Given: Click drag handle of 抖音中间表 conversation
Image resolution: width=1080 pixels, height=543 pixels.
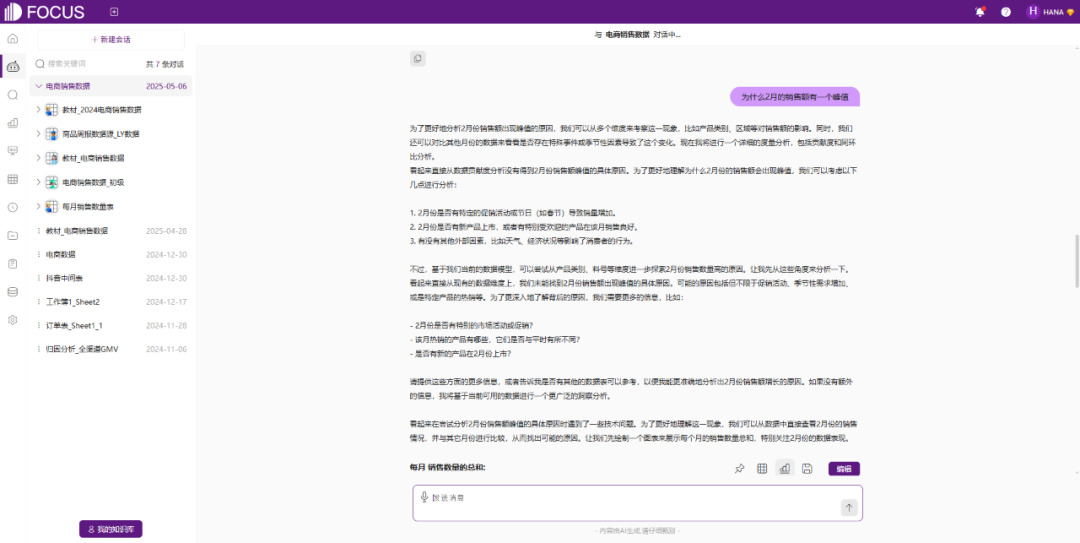Looking at the screenshot, I should [39, 278].
